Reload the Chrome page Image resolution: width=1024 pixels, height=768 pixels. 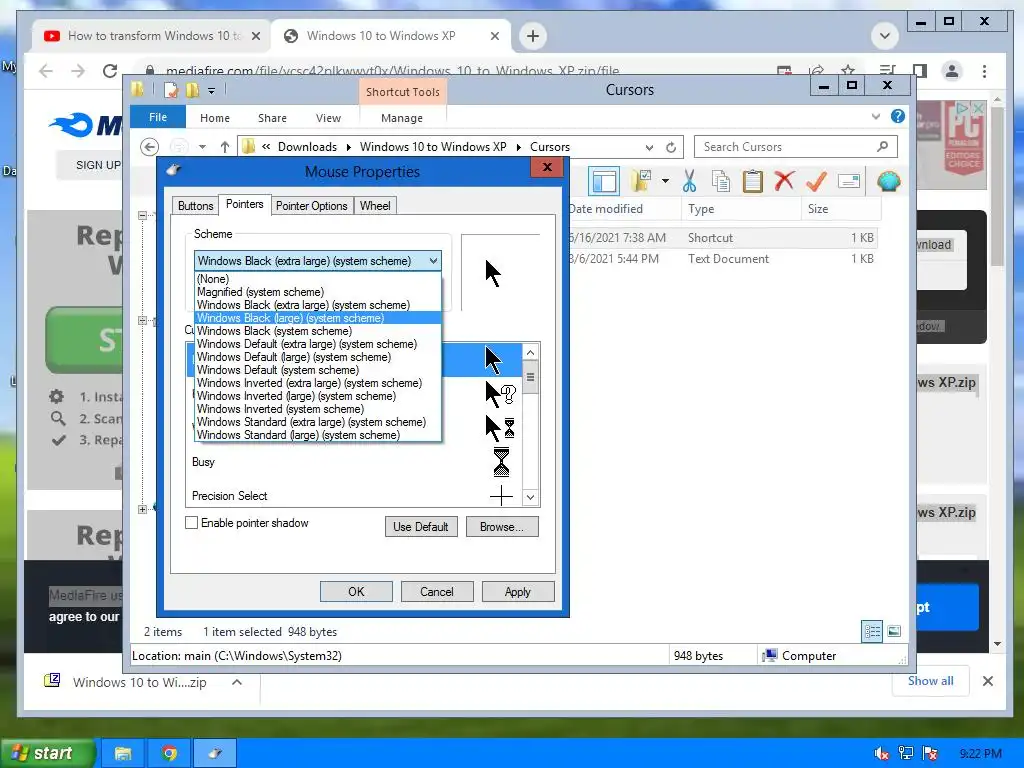pyautogui.click(x=110, y=71)
